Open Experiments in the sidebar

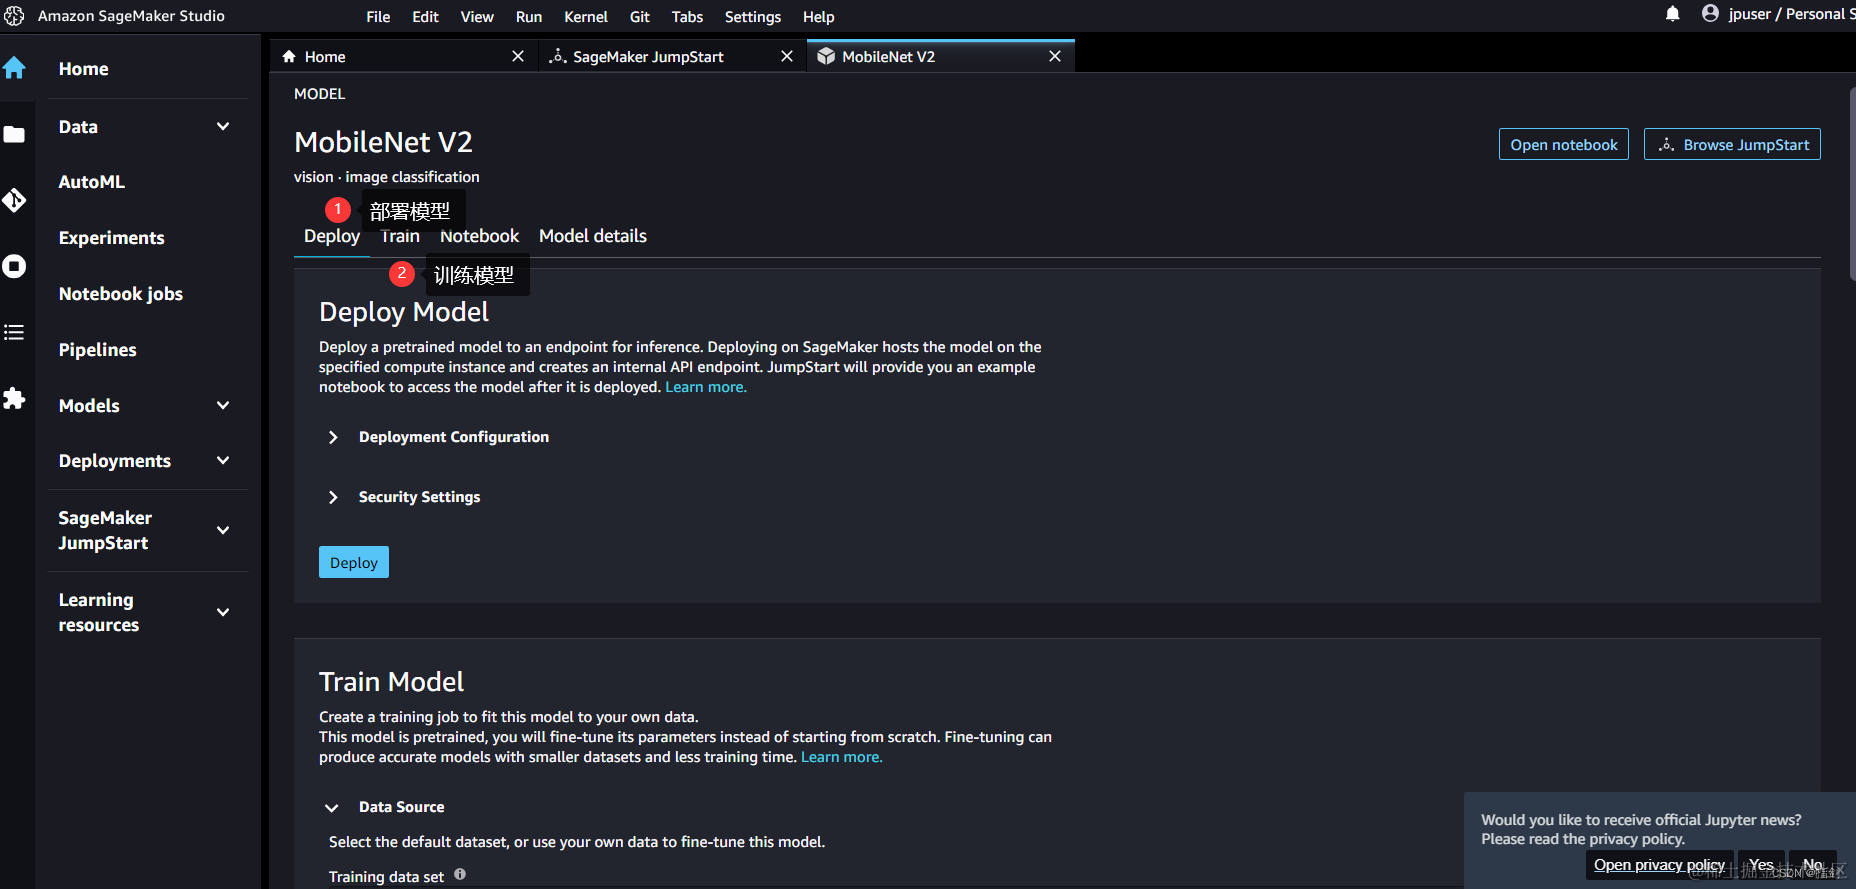112,238
